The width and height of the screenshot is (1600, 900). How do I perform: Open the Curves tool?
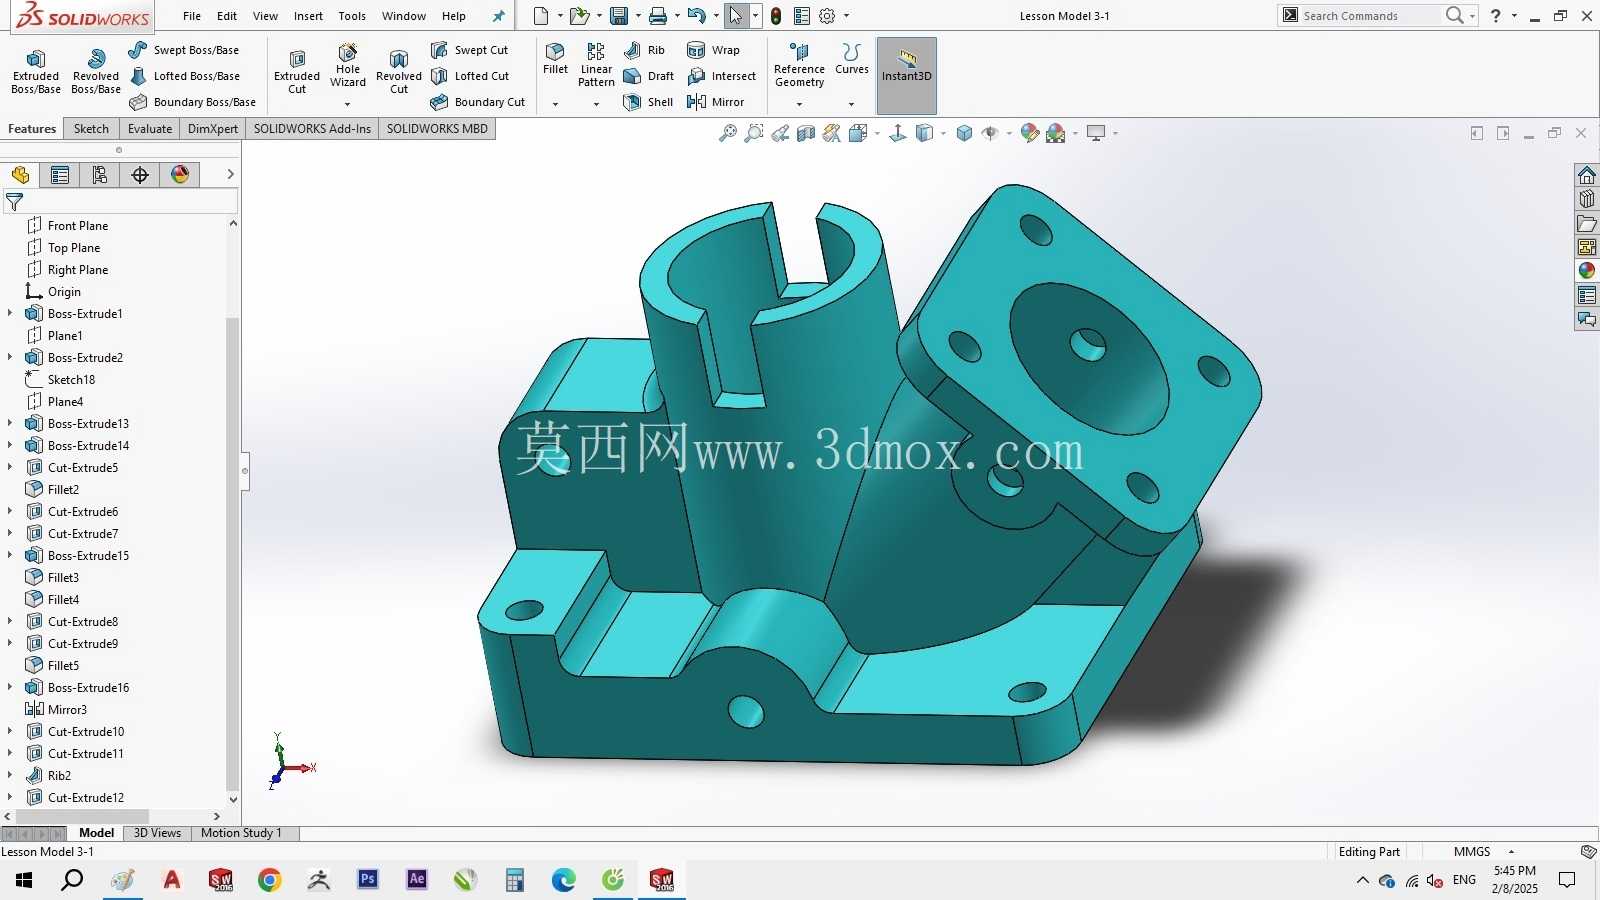tap(852, 59)
